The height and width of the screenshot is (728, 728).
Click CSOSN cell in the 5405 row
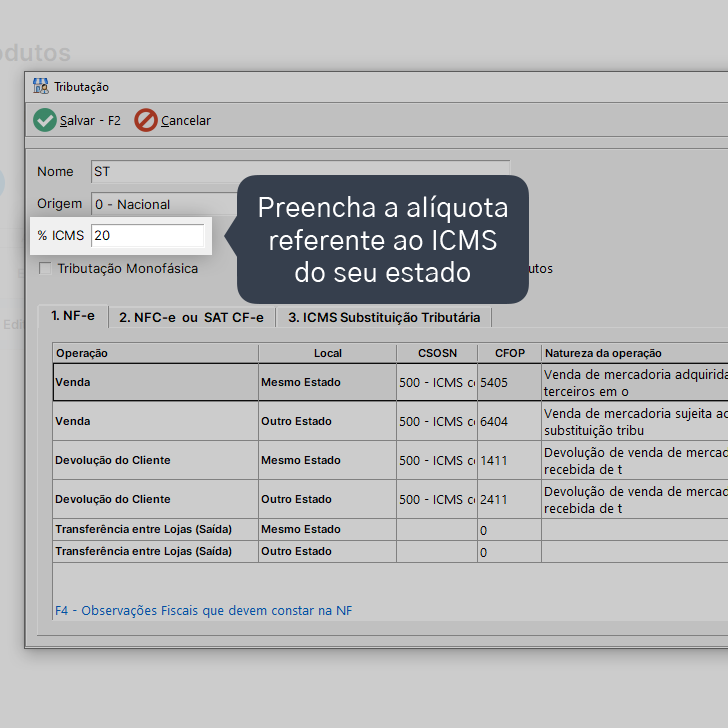tap(437, 382)
